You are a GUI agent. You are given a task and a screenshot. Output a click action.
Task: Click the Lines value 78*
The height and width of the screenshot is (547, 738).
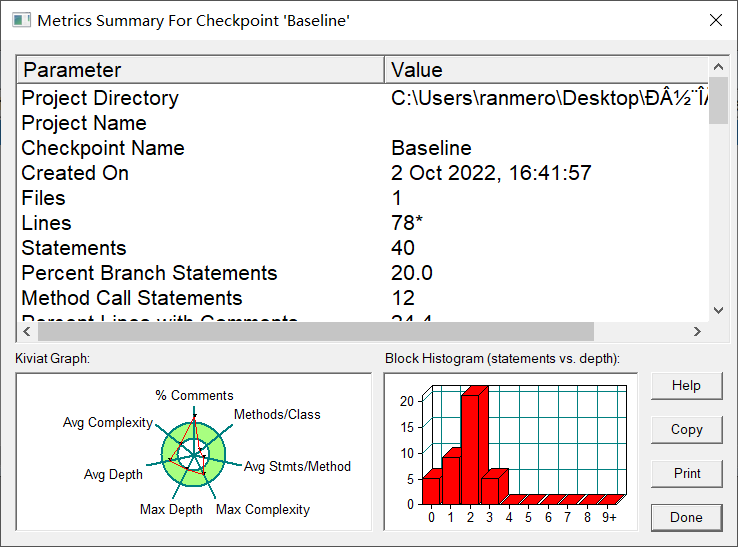click(x=407, y=223)
